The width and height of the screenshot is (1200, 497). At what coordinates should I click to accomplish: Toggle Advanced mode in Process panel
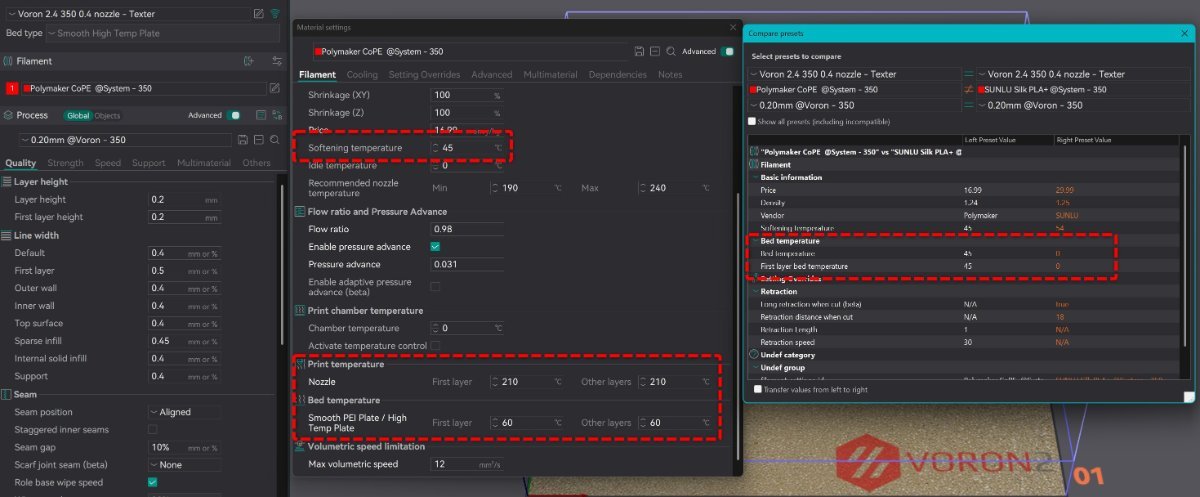[x=234, y=115]
